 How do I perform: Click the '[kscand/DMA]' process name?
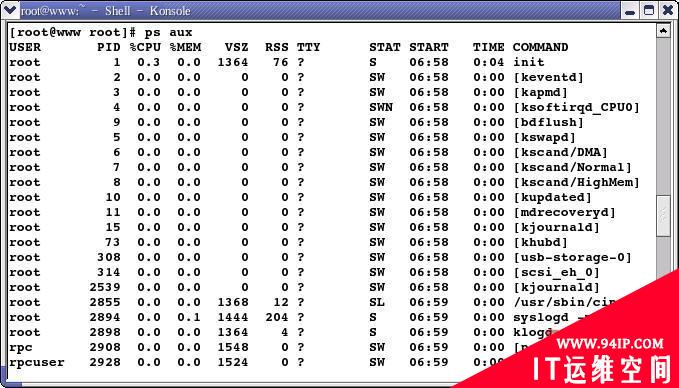click(560, 152)
